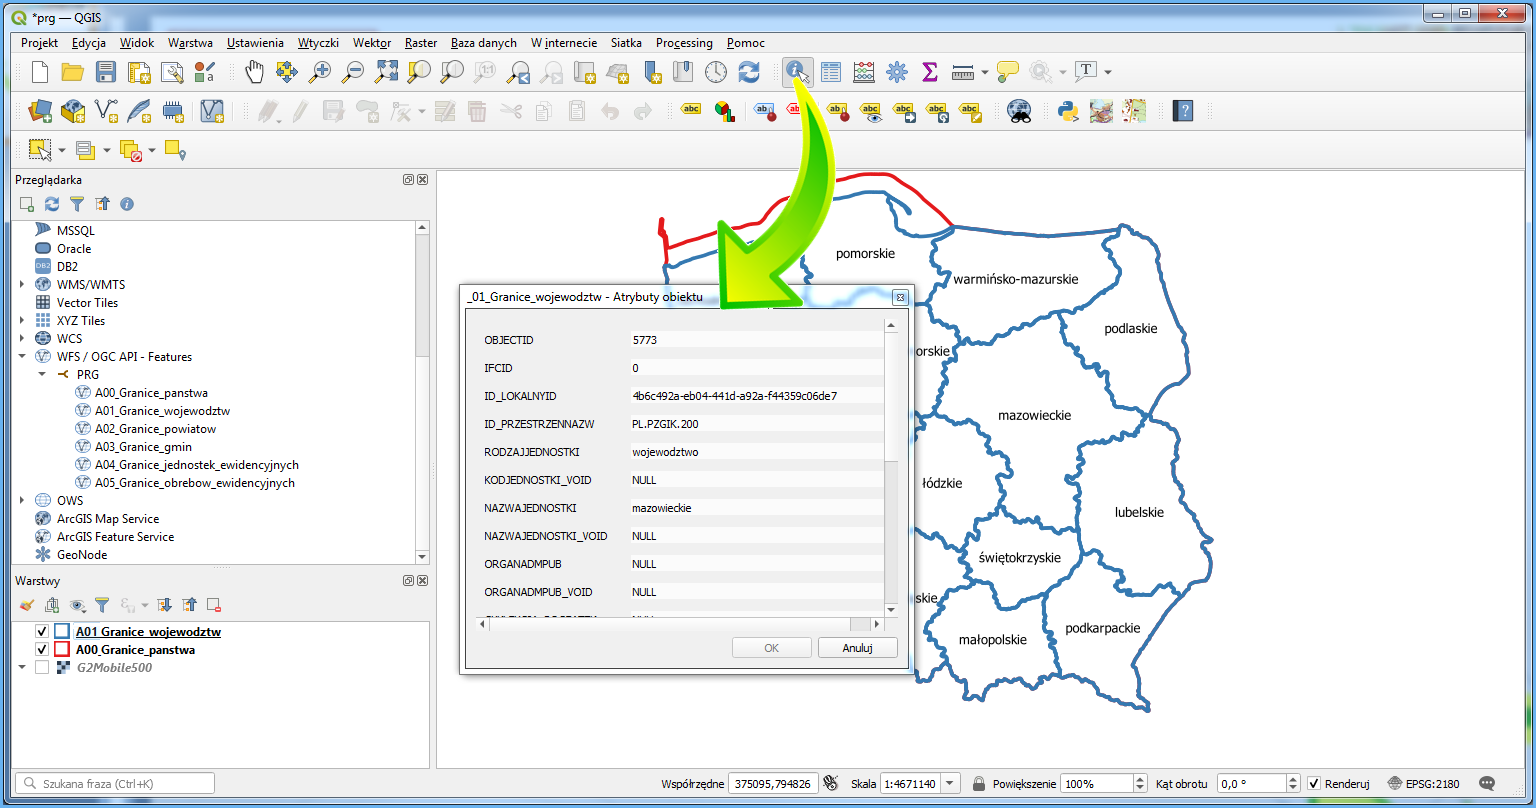
Task: Click the locator search field Szukana fraza
Action: coord(115,784)
